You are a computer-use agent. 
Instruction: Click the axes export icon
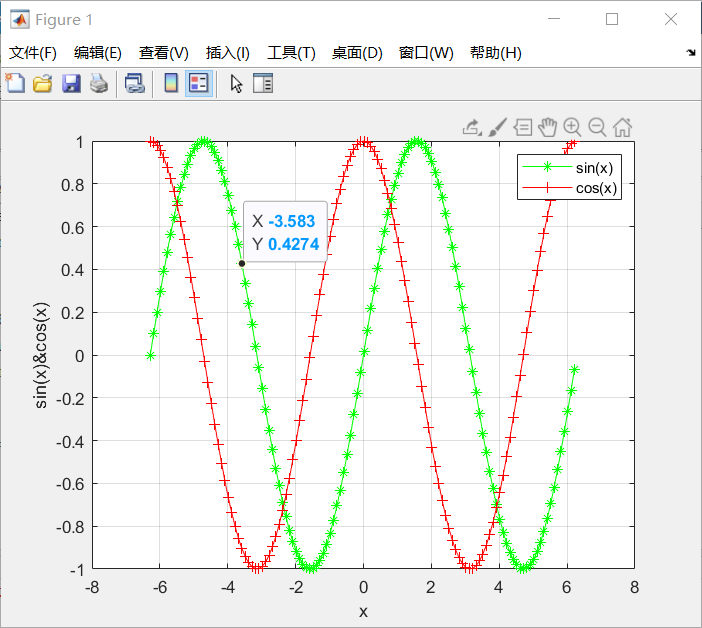click(472, 128)
